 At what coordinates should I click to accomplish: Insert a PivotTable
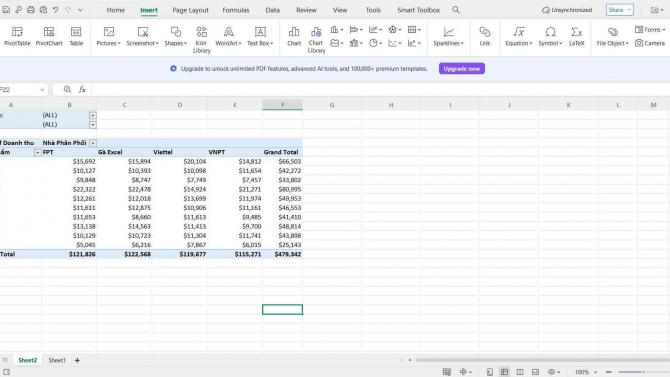[17, 36]
